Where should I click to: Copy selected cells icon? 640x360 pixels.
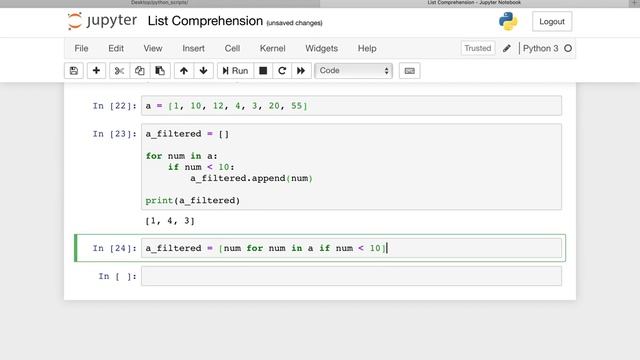point(140,71)
